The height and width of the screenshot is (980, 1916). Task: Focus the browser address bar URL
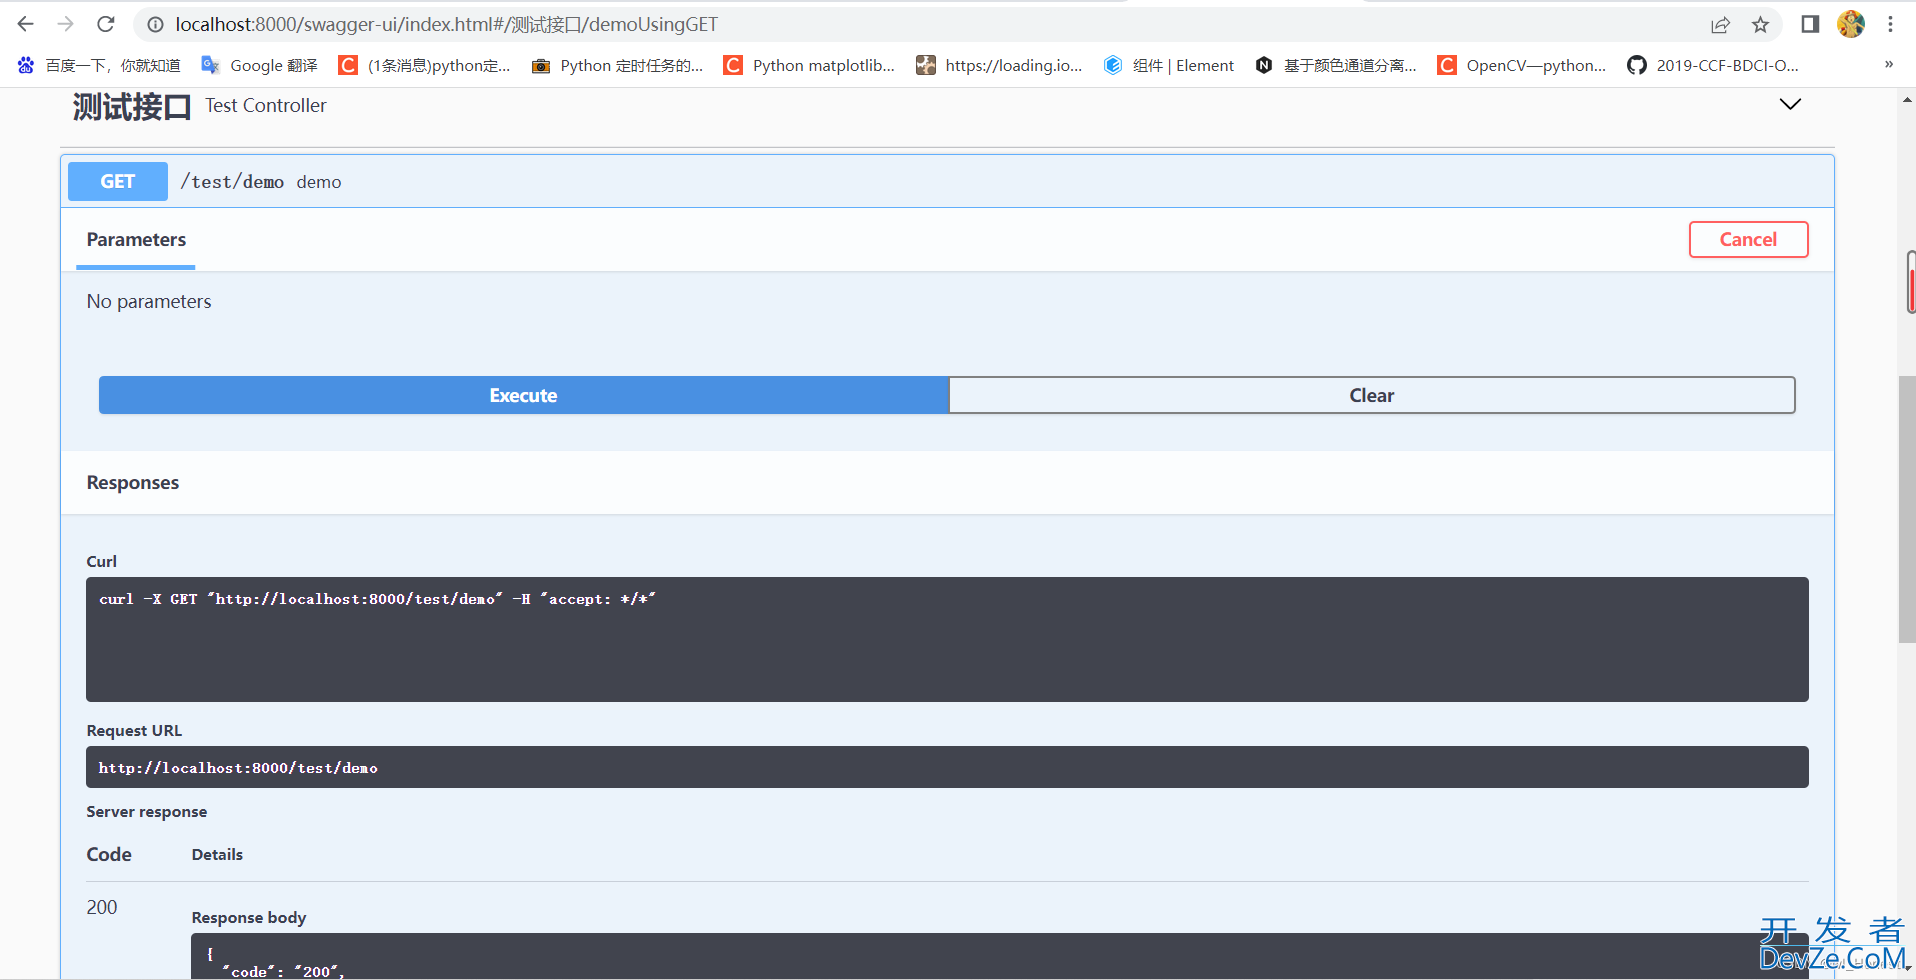tap(446, 24)
